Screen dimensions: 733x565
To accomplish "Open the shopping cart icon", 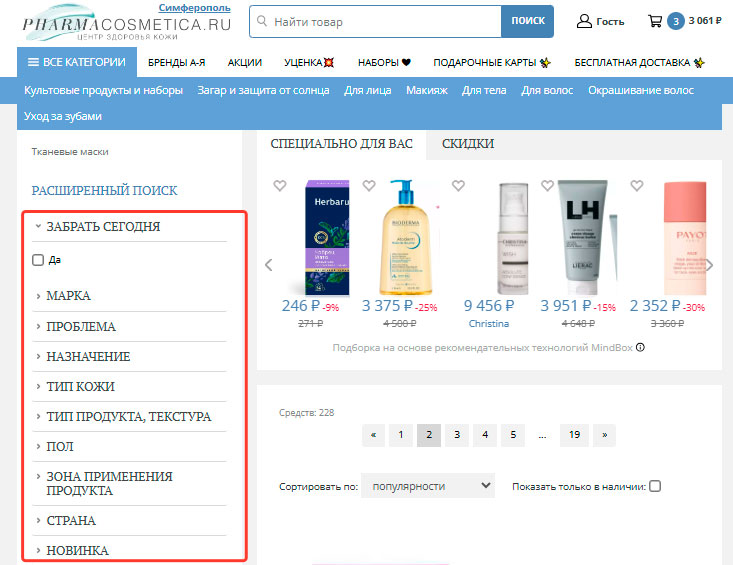I will click(x=655, y=21).
